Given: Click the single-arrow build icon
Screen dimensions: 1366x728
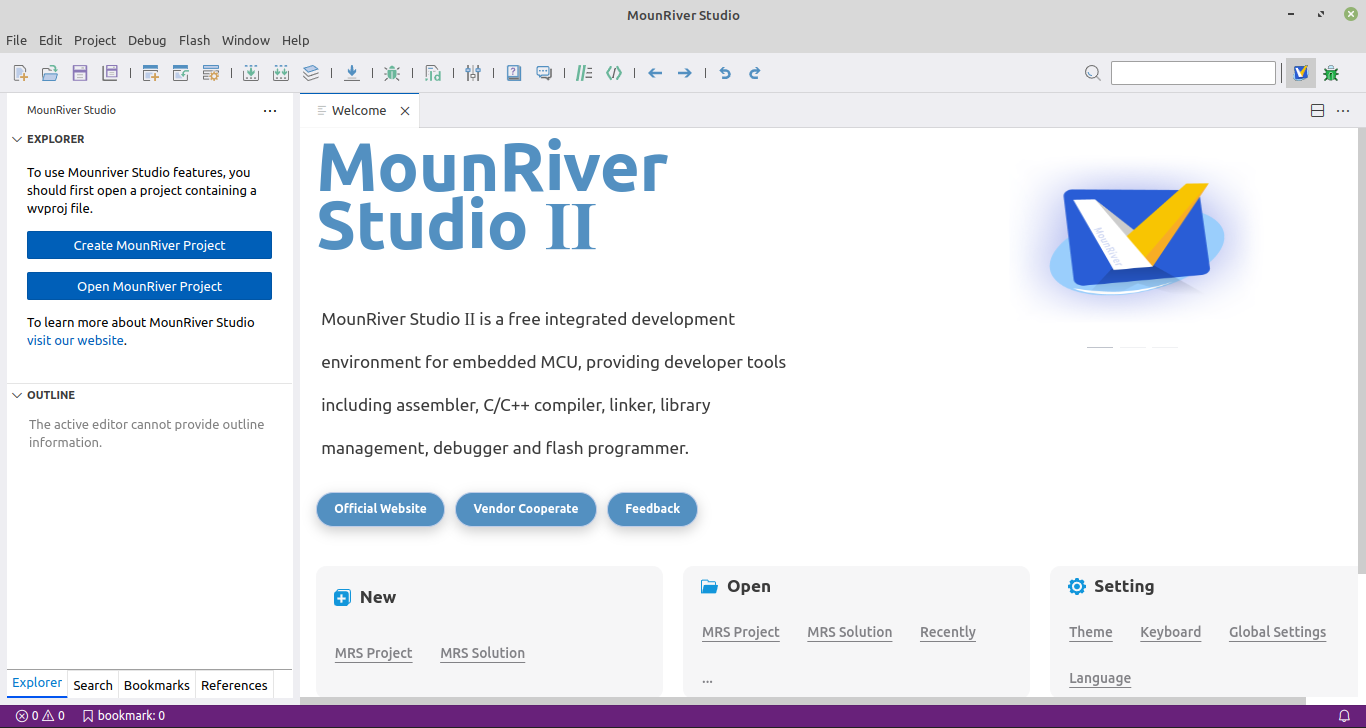Looking at the screenshot, I should coord(251,73).
